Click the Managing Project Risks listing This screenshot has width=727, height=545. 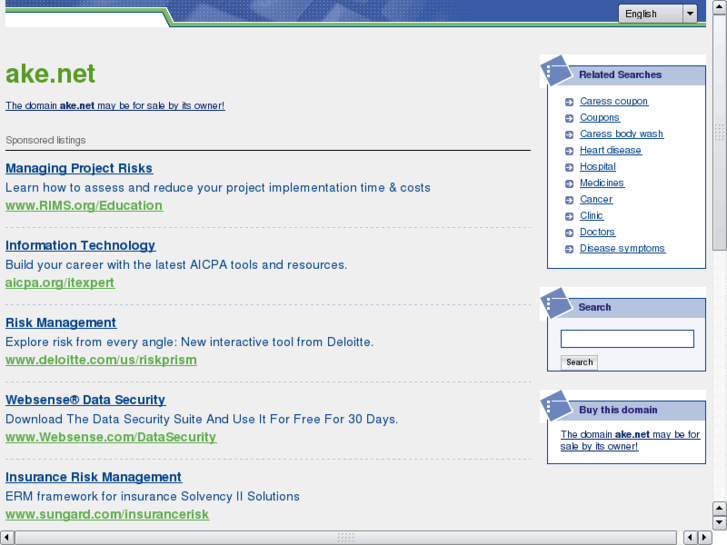tap(79, 168)
